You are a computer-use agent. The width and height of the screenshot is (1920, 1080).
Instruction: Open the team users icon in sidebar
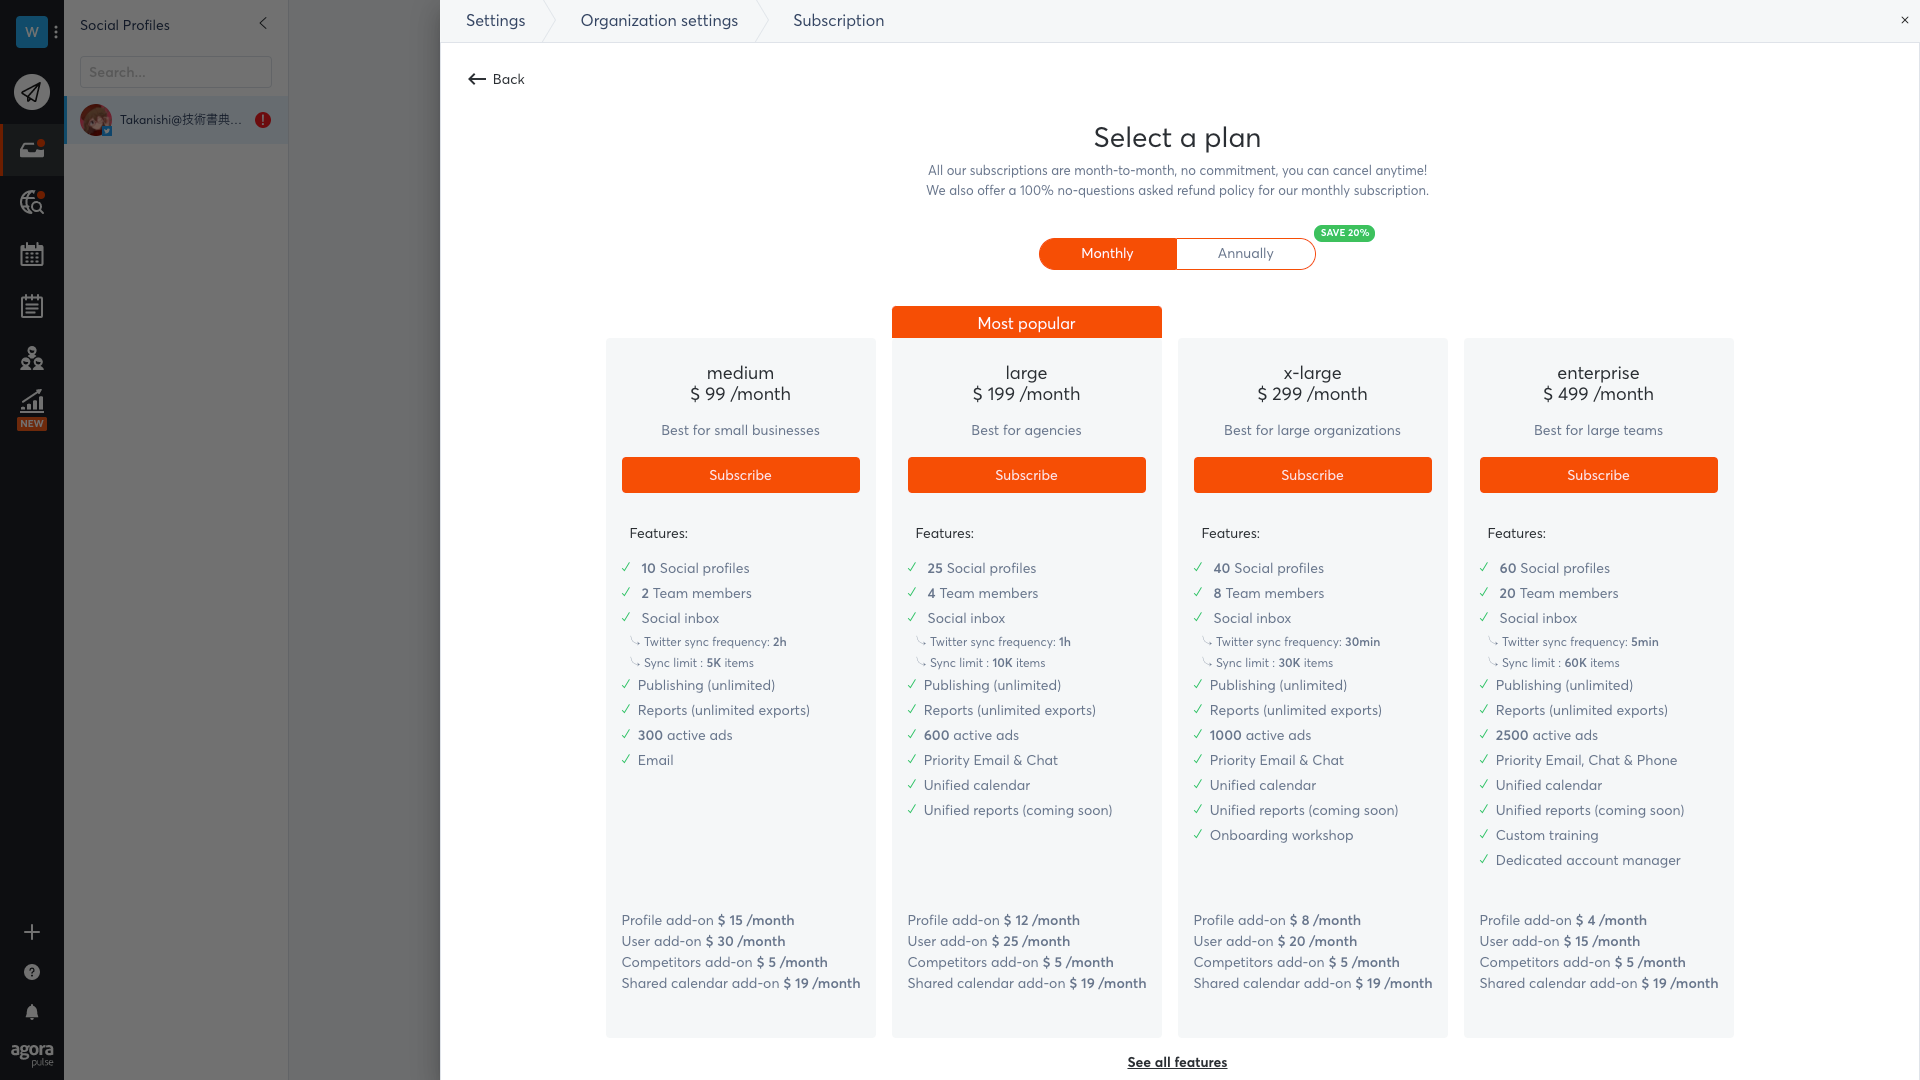(x=32, y=358)
